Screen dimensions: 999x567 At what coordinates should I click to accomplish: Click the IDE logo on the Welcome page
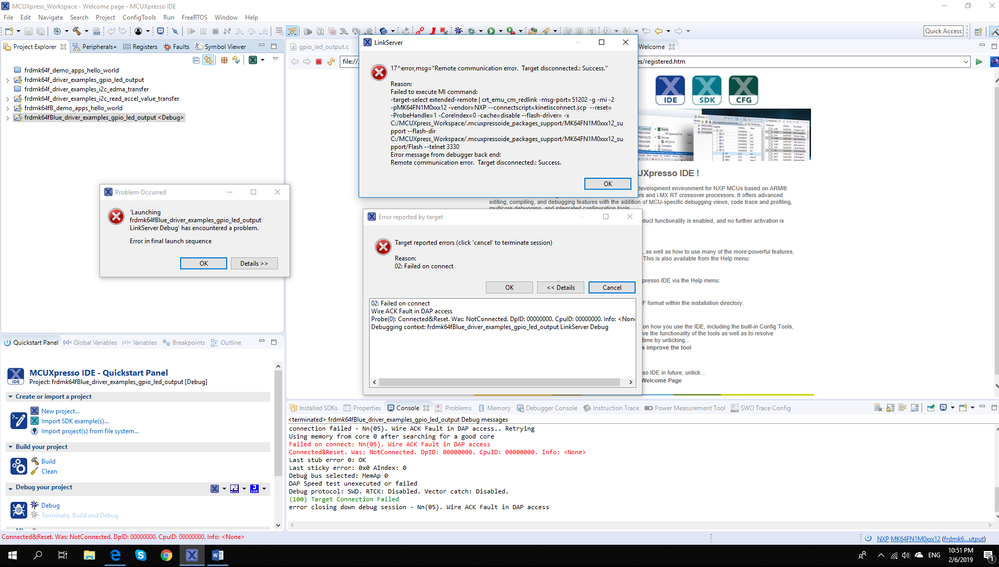pos(670,90)
